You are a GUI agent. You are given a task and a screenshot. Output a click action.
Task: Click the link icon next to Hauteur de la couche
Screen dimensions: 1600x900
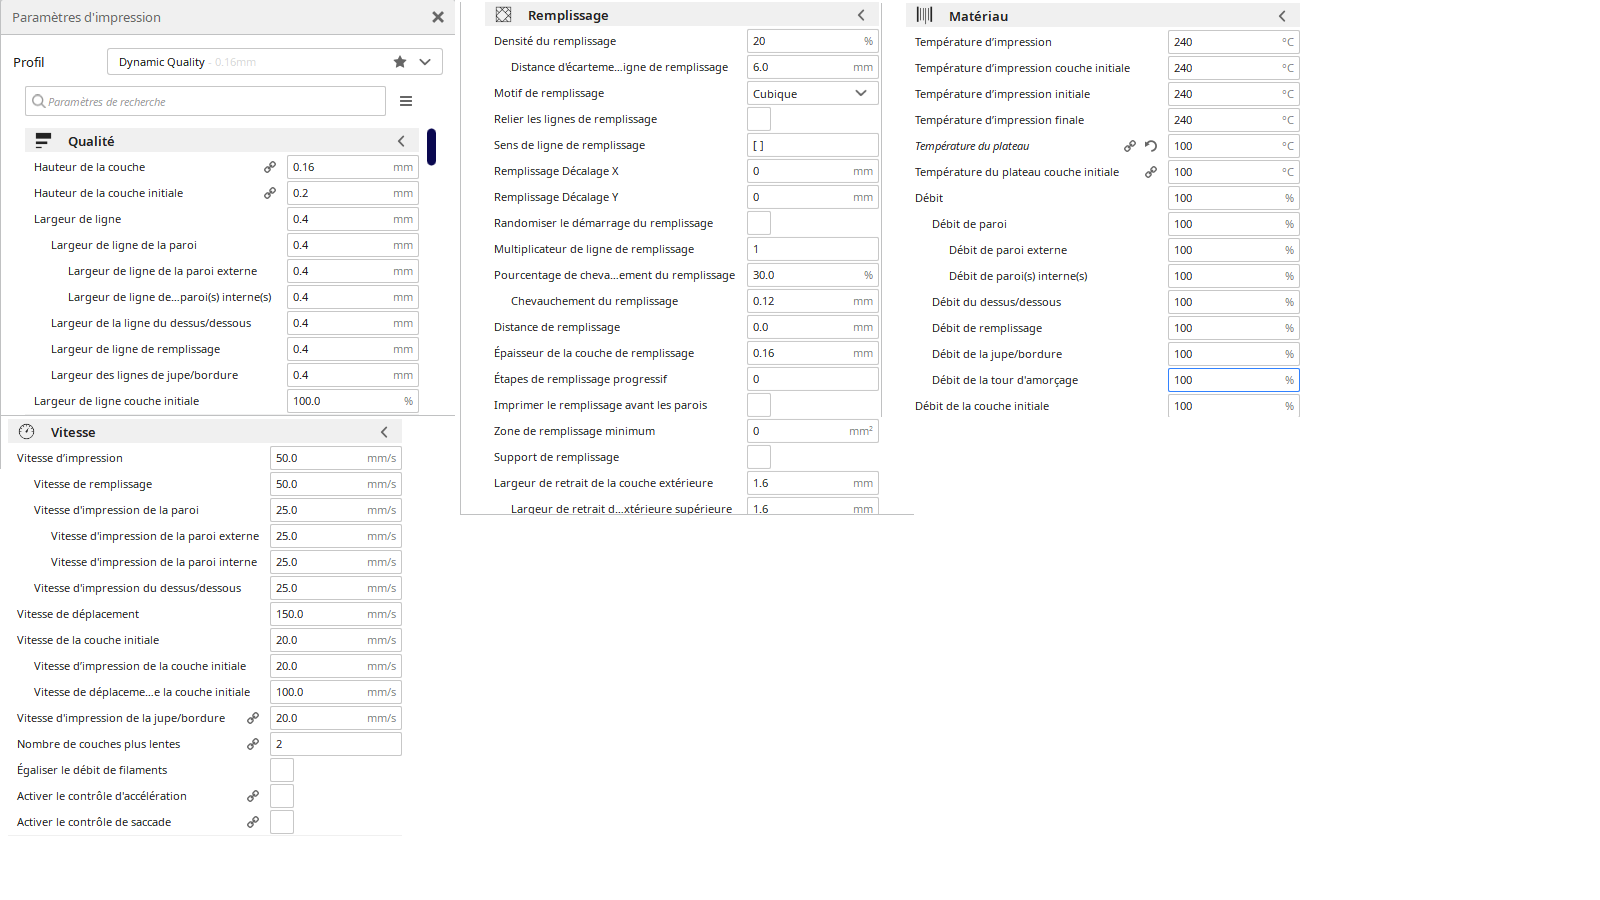[270, 167]
